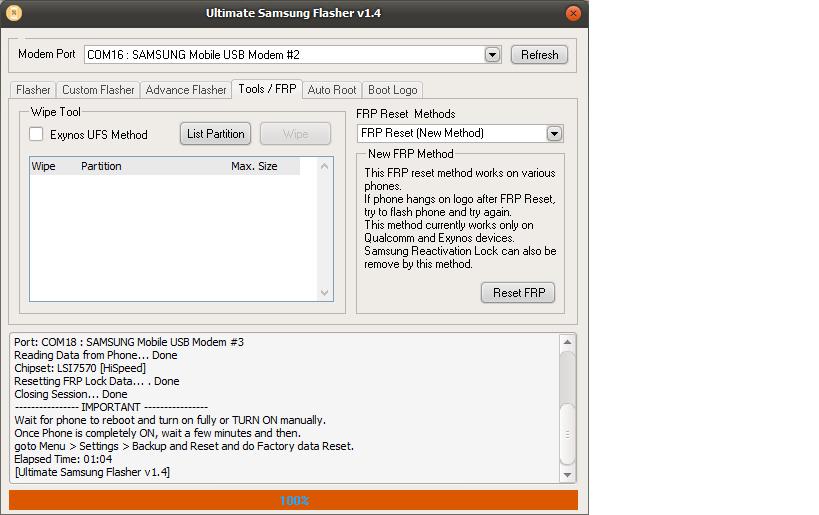The image size is (819, 515).
Task: Click the 'Elapsed Time: 01:04' log line
Action: click(63, 459)
